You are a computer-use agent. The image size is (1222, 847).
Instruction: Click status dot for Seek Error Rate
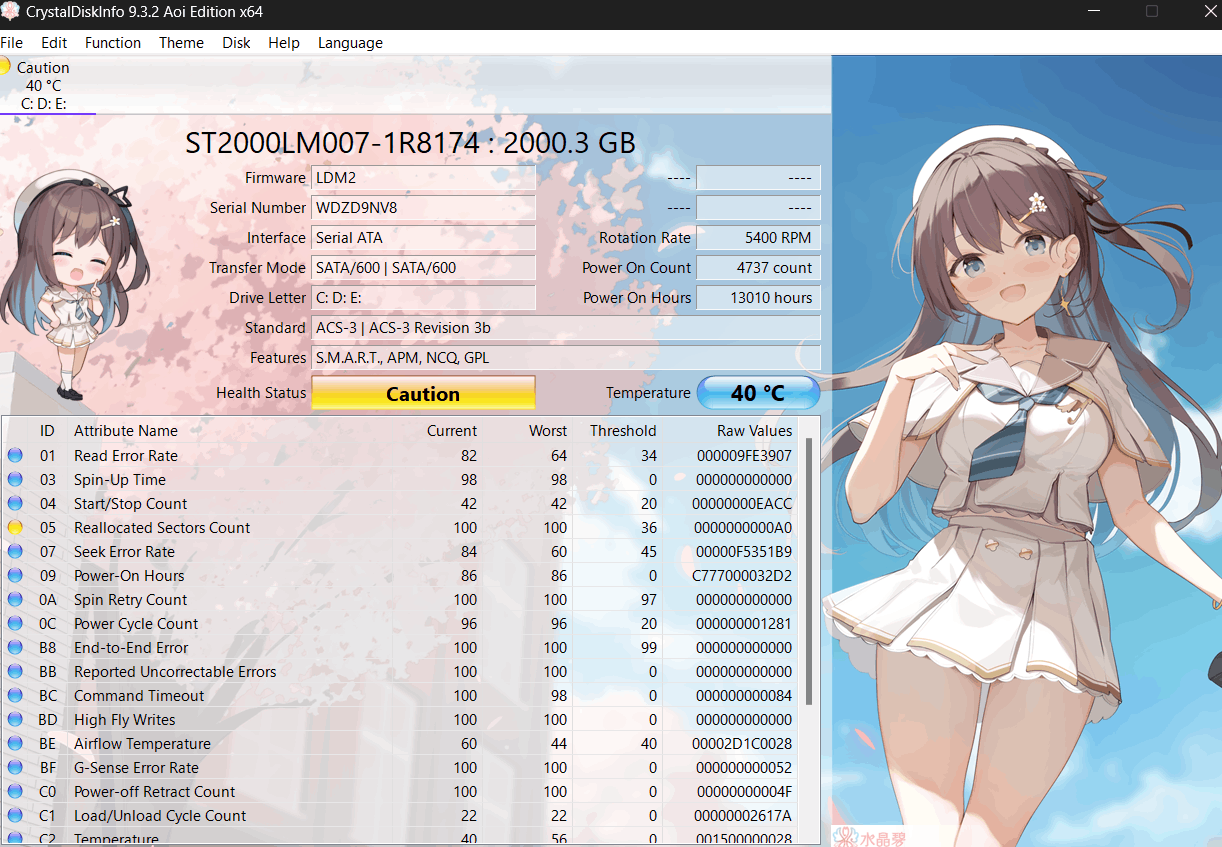tap(15, 552)
